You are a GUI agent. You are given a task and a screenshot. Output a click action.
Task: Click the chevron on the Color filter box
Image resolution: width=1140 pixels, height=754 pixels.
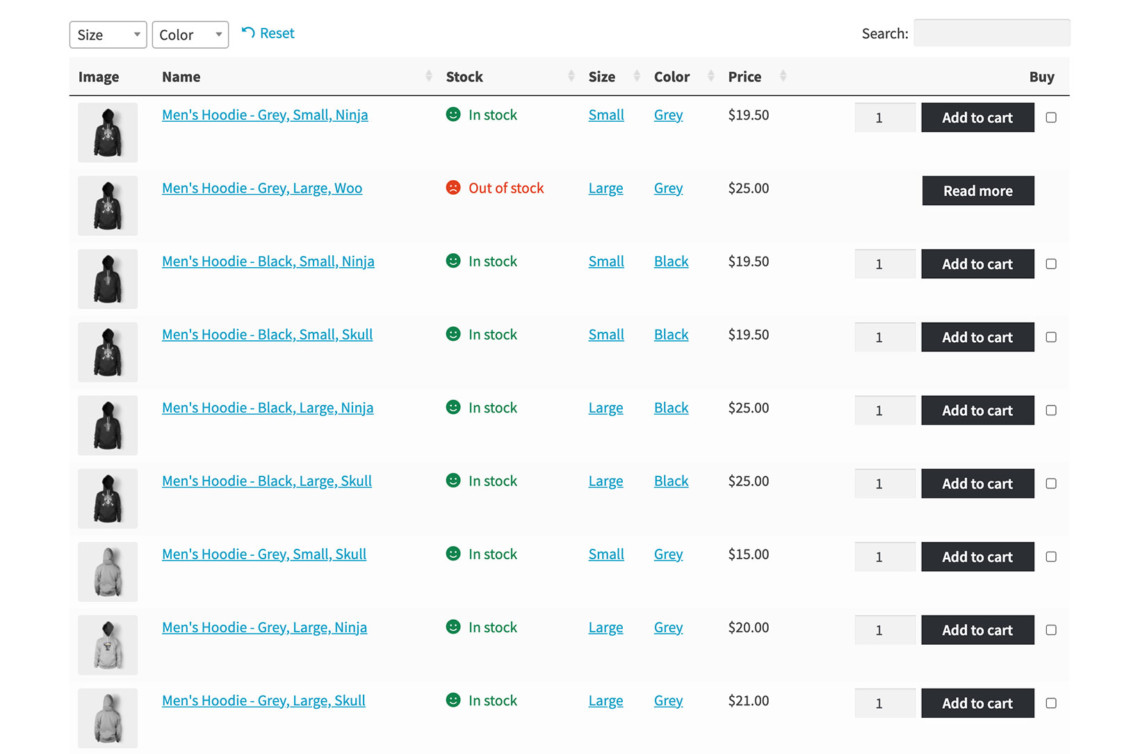tap(218, 34)
